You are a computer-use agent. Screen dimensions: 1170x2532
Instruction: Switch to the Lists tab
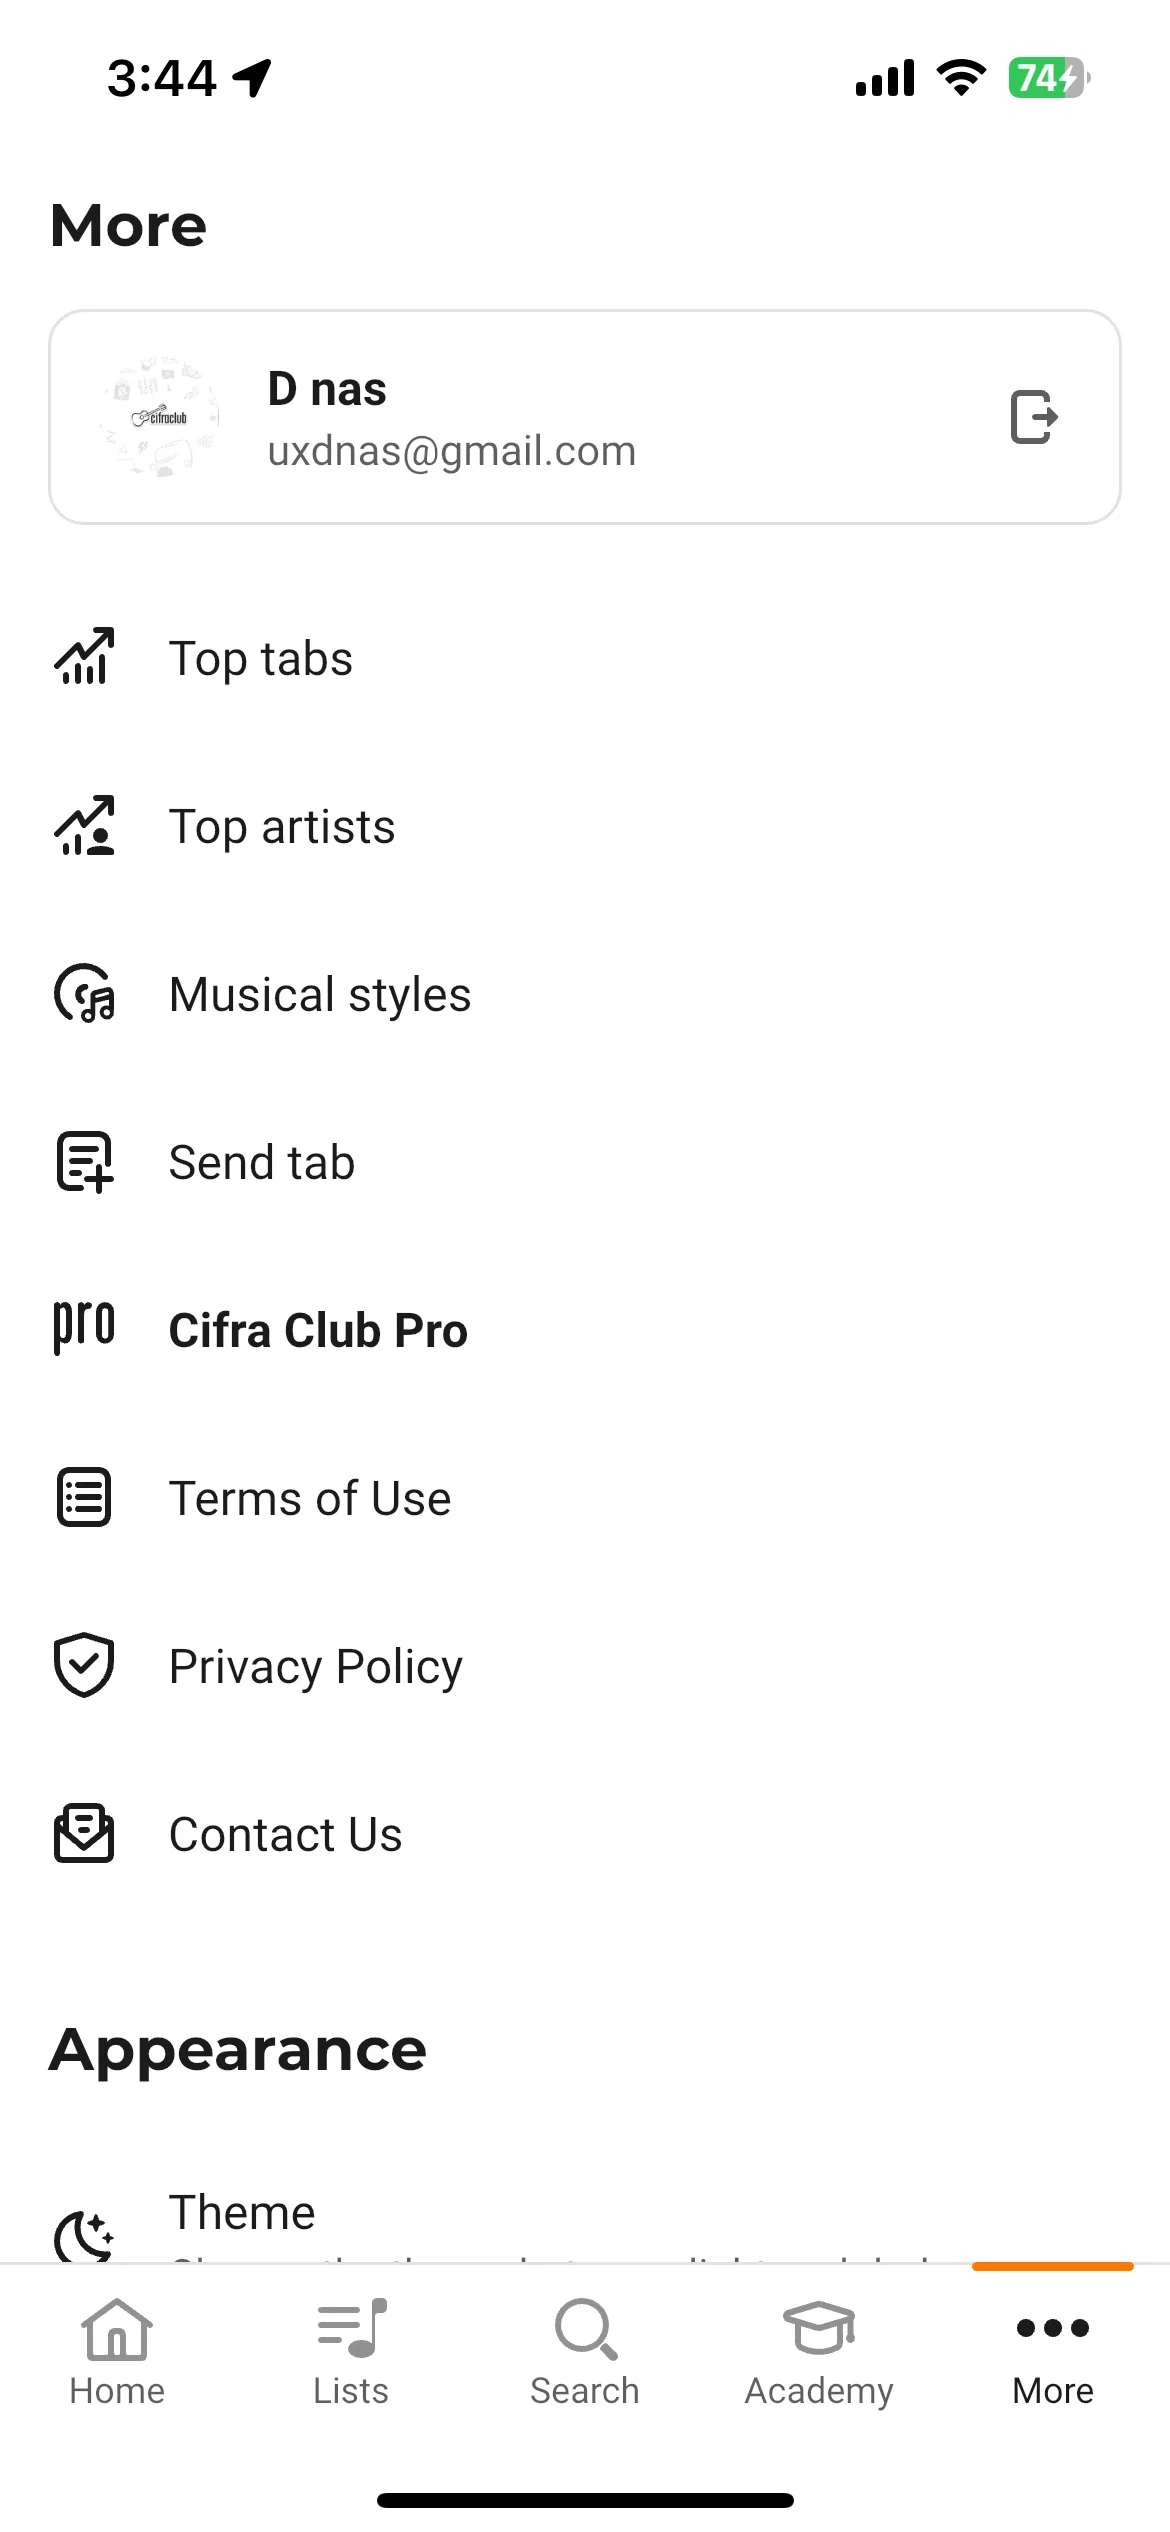pos(351,2352)
